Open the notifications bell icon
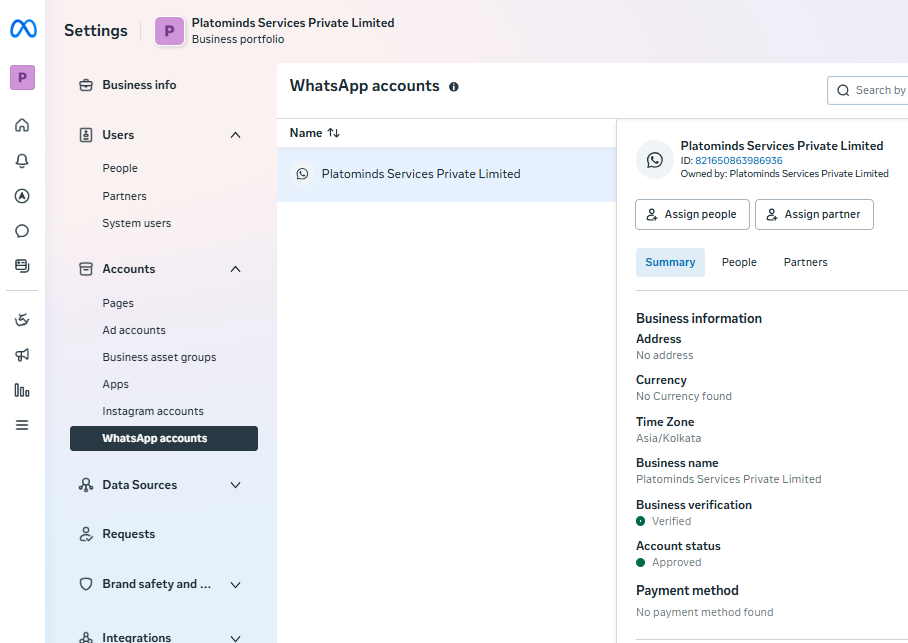 pyautogui.click(x=22, y=161)
